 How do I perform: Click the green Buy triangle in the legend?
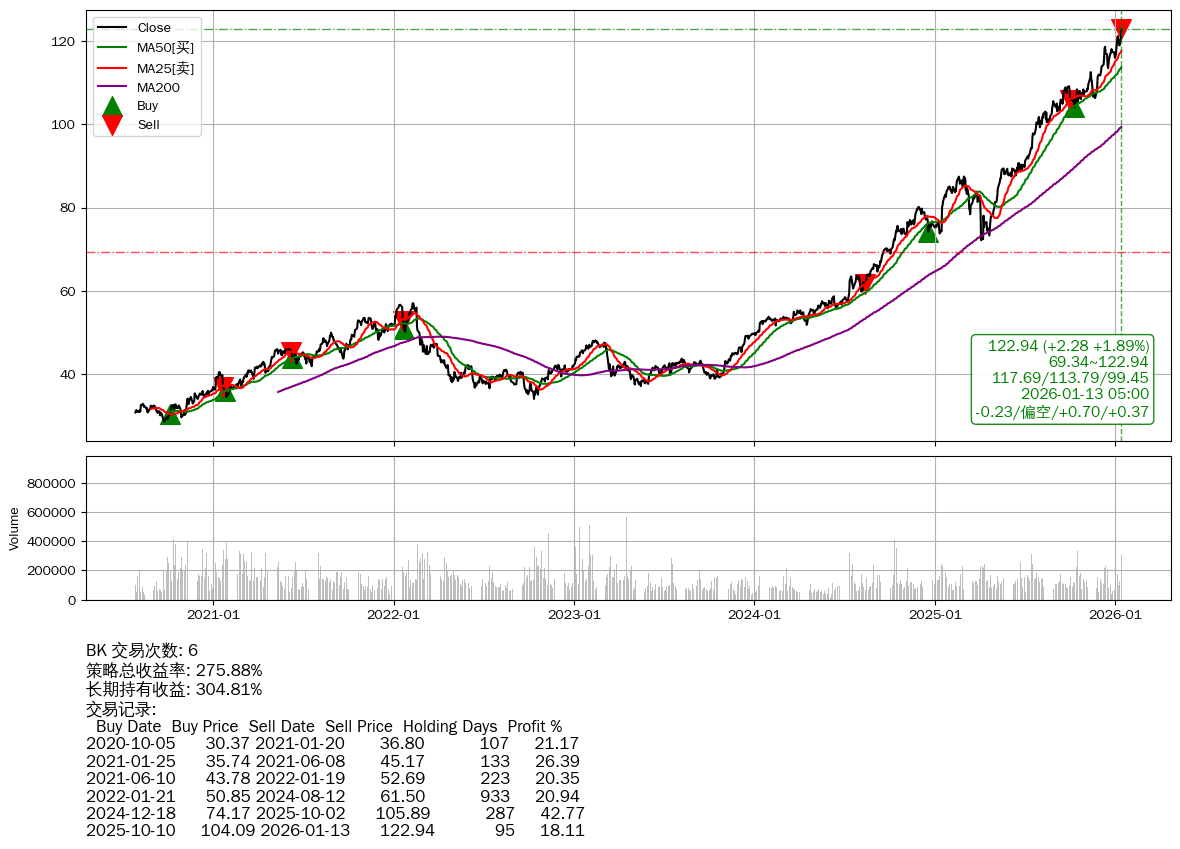tap(113, 106)
